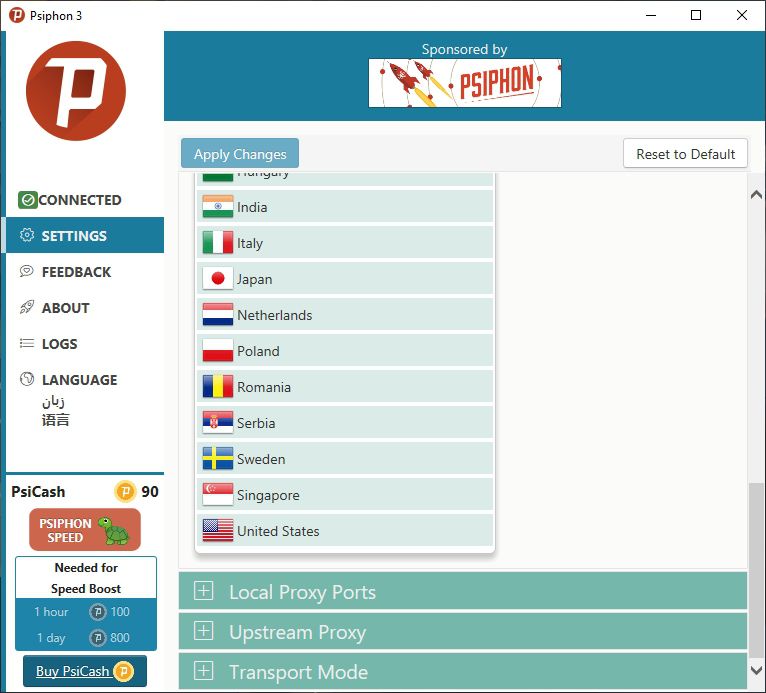Image resolution: width=766 pixels, height=693 pixels.
Task: Open the Settings tab
Action: [x=85, y=235]
